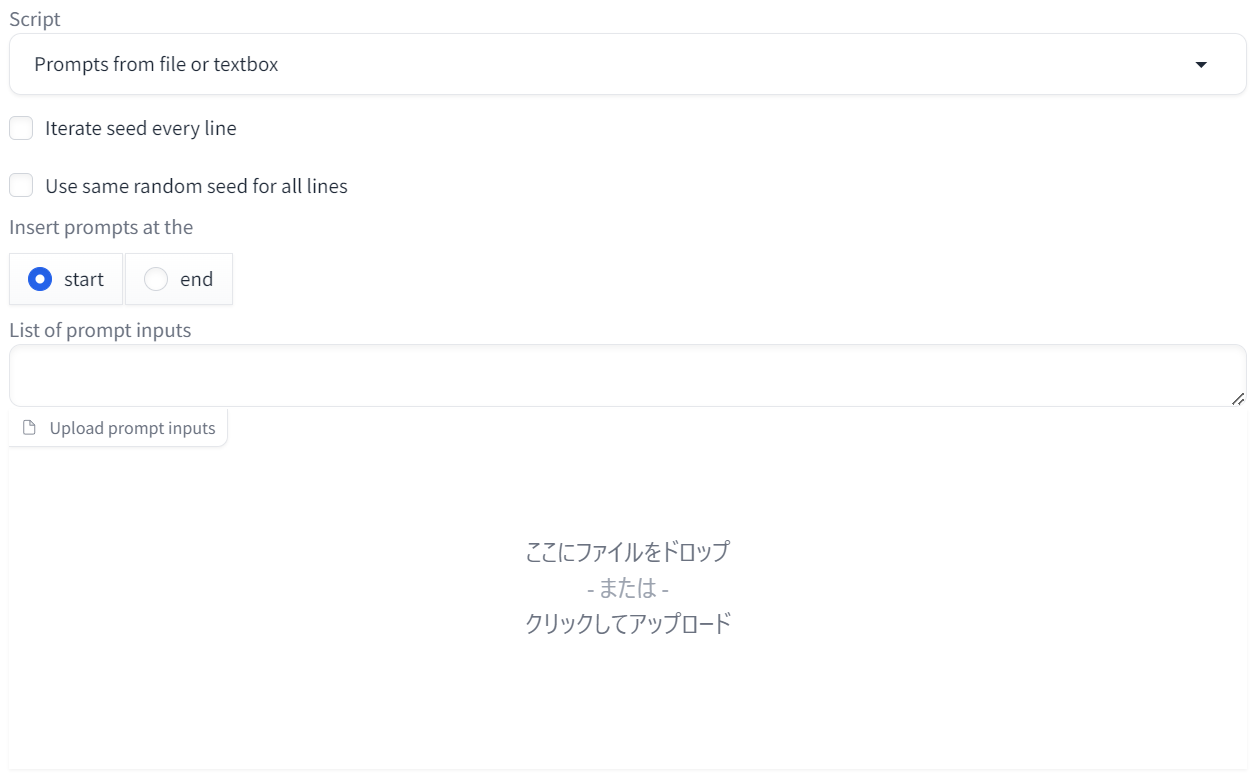Click the "ここにファイルをドロップ" text
The image size is (1255, 775).
pyautogui.click(x=628, y=551)
